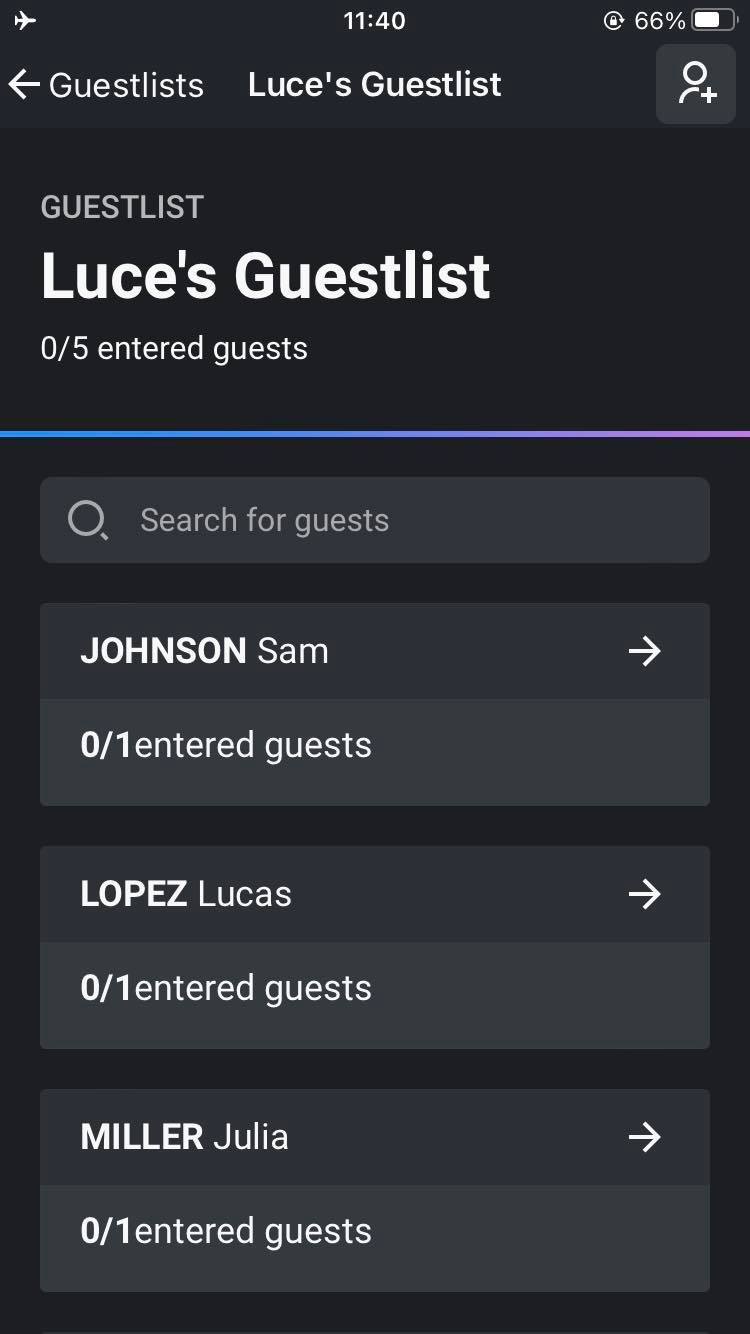Tap the rotation lock status icon

(x=614, y=20)
